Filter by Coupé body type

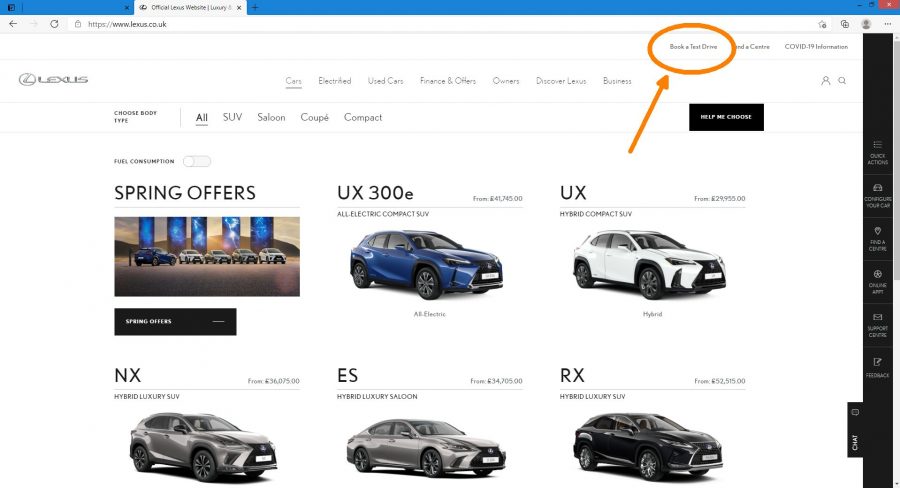[x=315, y=117]
